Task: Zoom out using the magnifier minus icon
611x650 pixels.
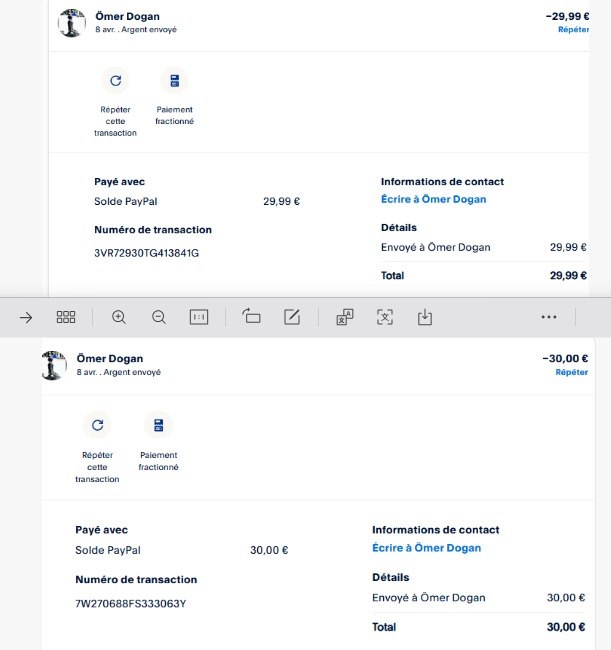Action: tap(159, 317)
